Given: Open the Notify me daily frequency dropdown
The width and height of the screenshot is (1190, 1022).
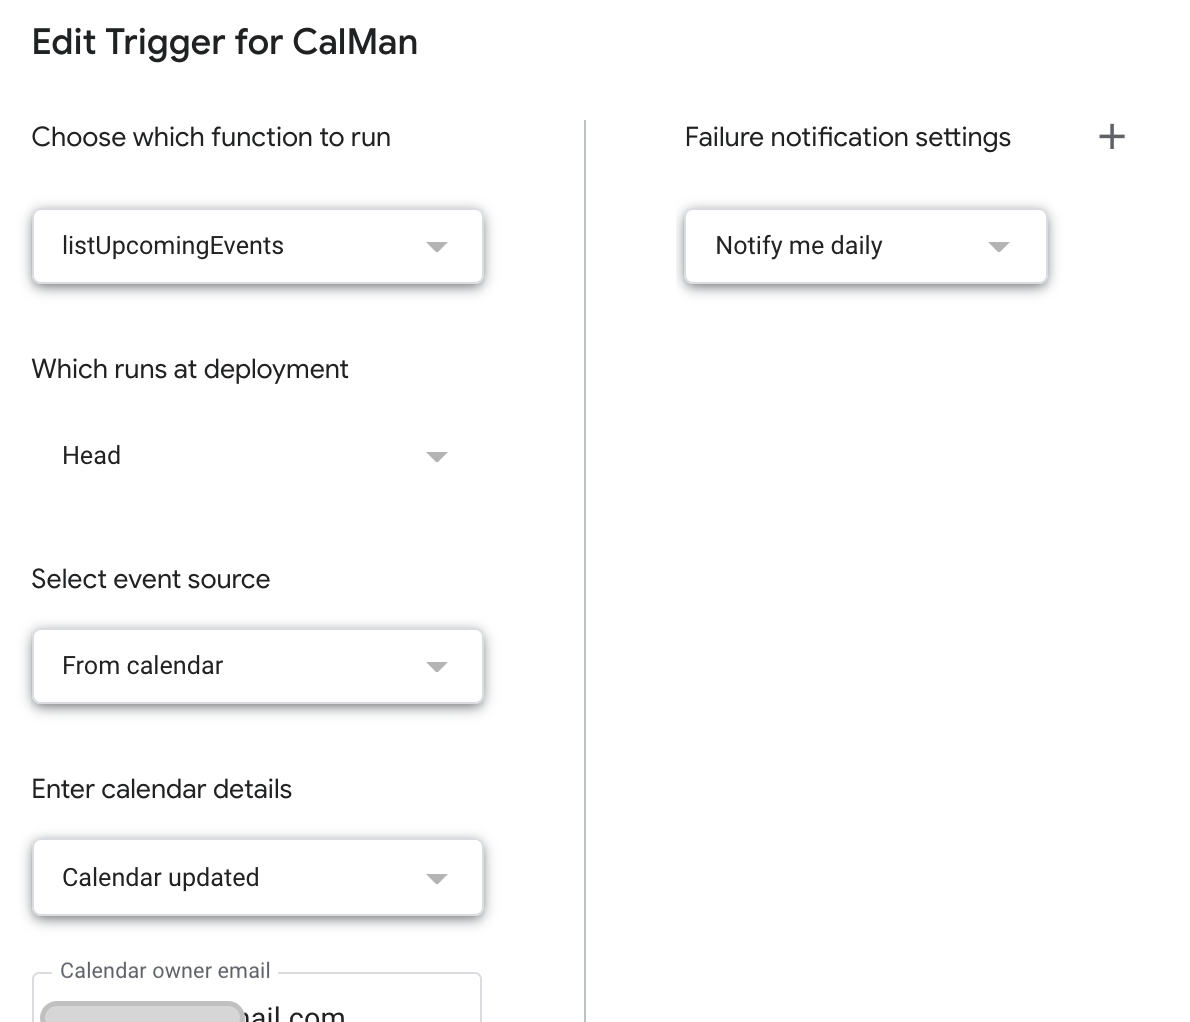Looking at the screenshot, I should (x=865, y=246).
